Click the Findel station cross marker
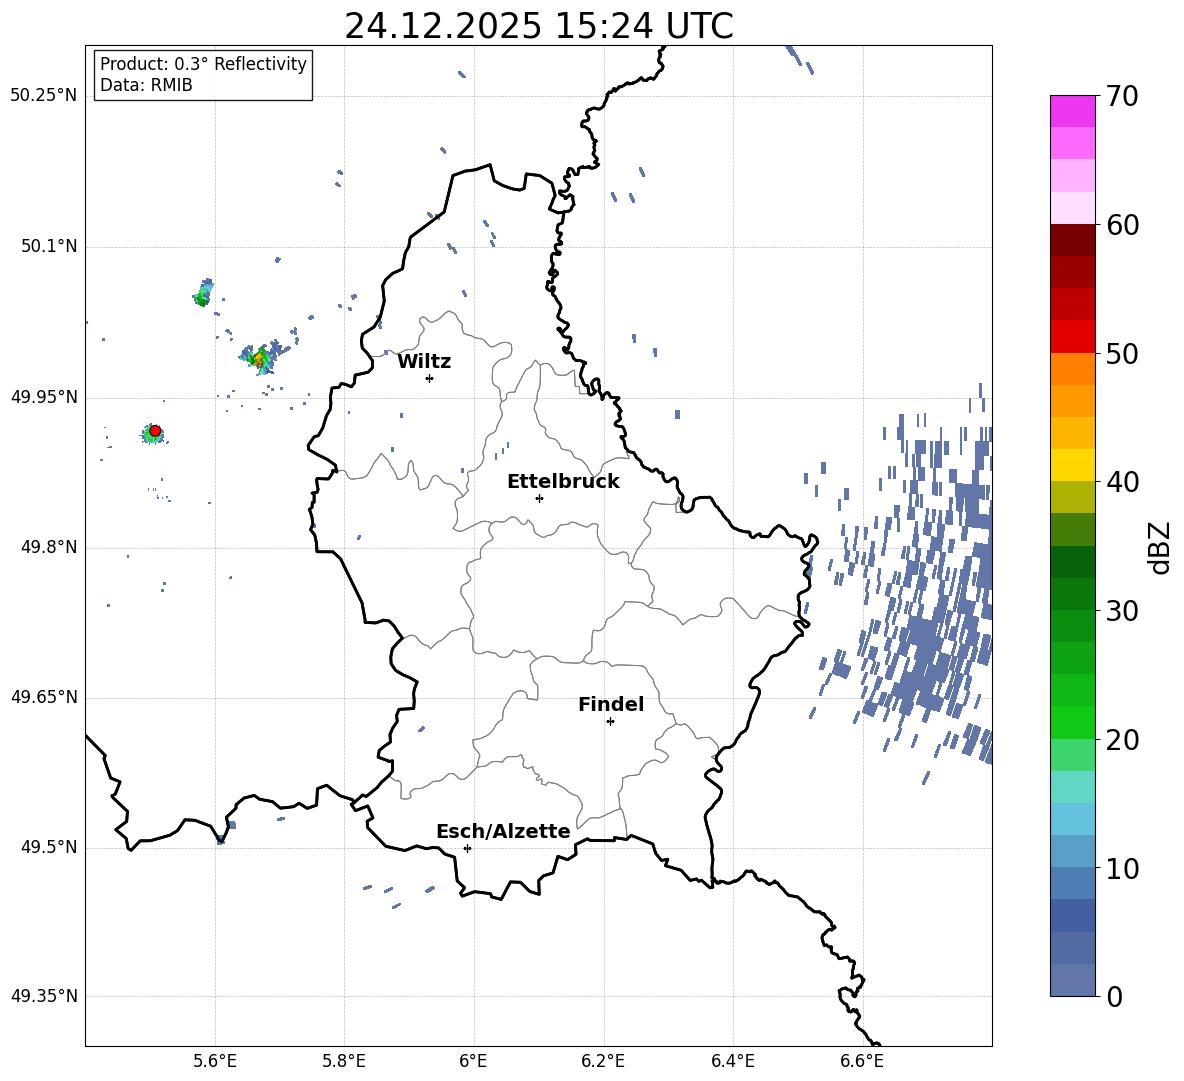 coord(610,721)
